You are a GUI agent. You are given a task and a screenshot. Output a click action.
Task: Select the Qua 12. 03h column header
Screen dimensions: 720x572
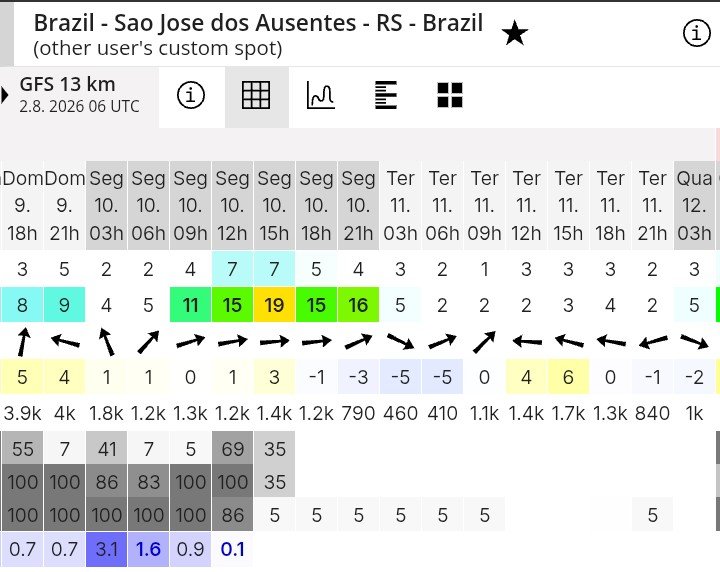click(x=694, y=206)
